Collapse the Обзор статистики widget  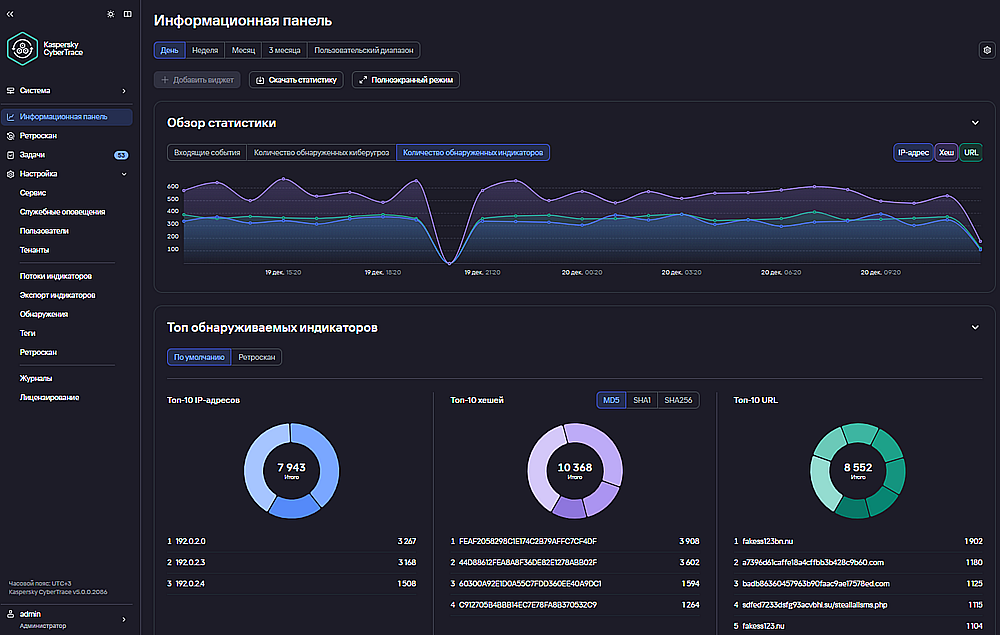pyautogui.click(x=975, y=123)
